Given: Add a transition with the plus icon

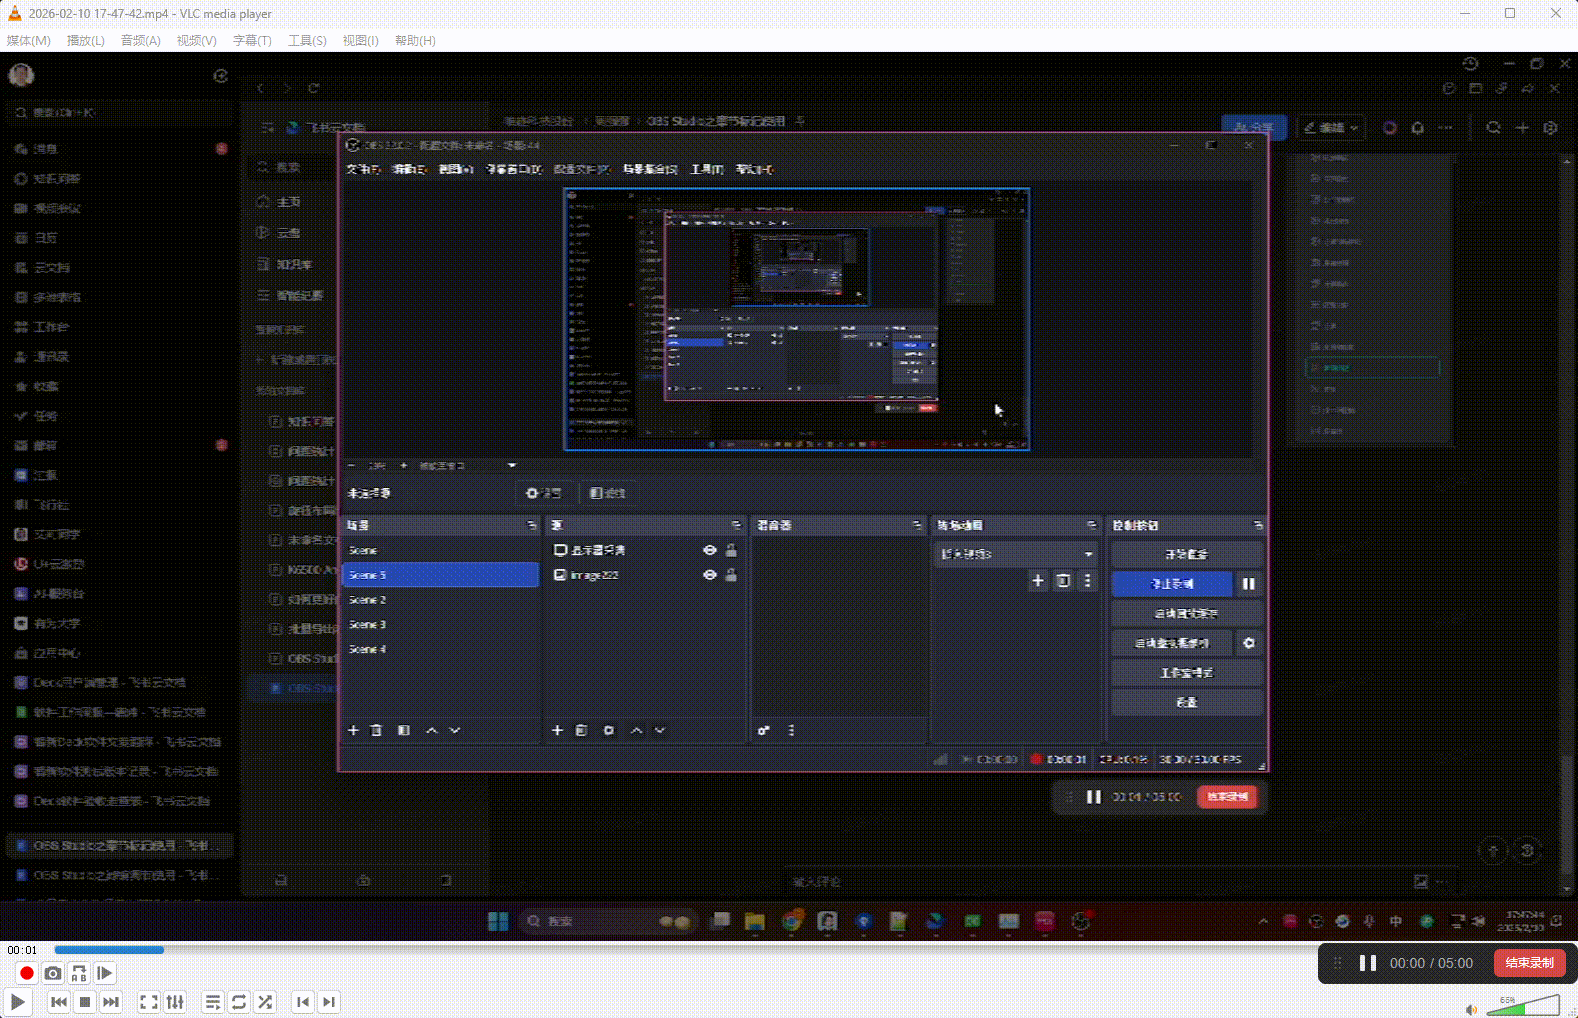Looking at the screenshot, I should [1038, 580].
